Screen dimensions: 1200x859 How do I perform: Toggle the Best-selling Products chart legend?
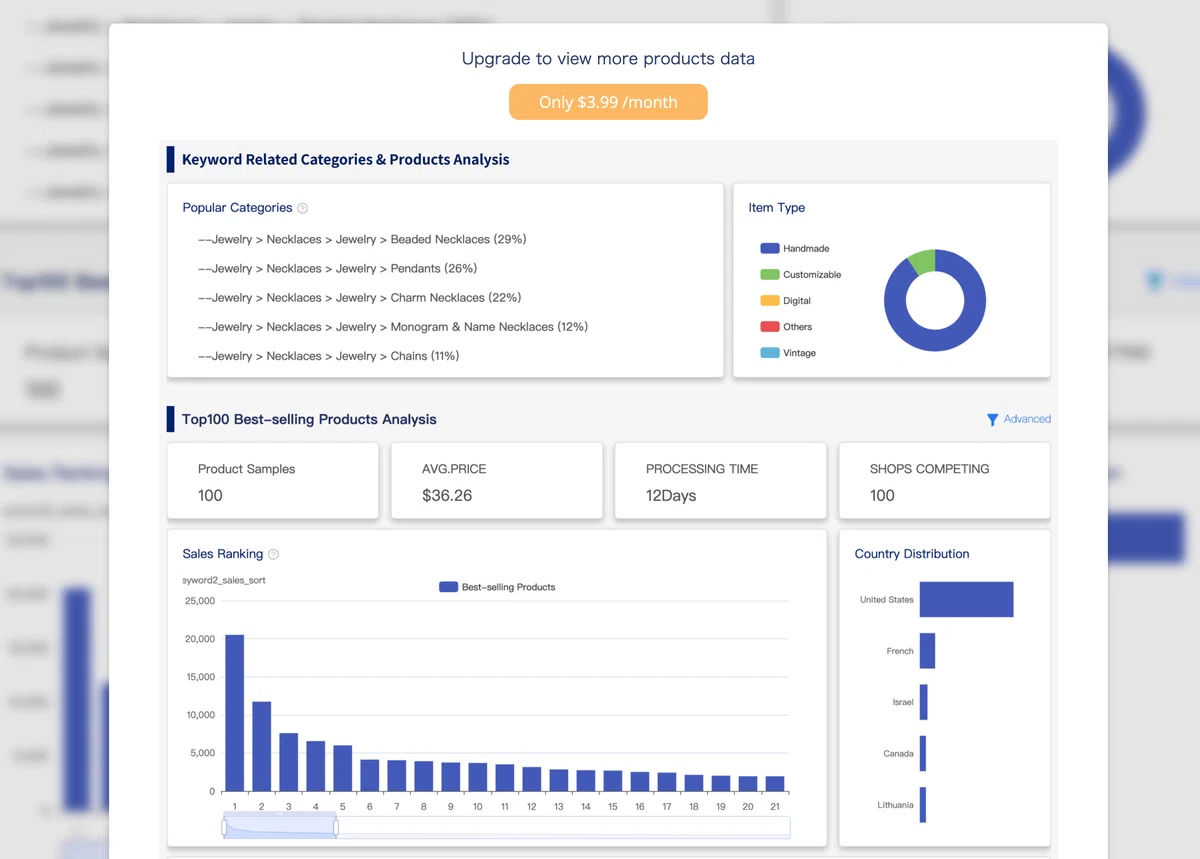(x=497, y=587)
